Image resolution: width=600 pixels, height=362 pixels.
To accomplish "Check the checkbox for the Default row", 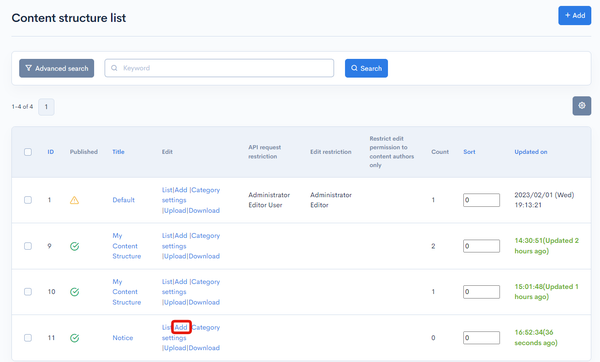I will point(28,200).
